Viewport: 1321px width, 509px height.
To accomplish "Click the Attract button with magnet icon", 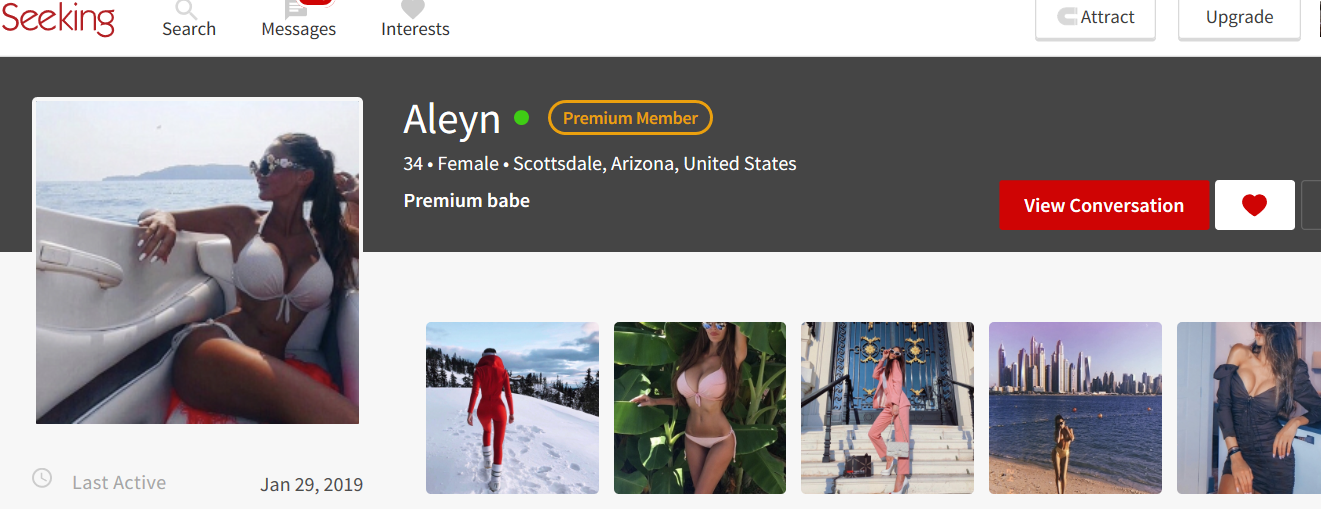I will (1095, 18).
